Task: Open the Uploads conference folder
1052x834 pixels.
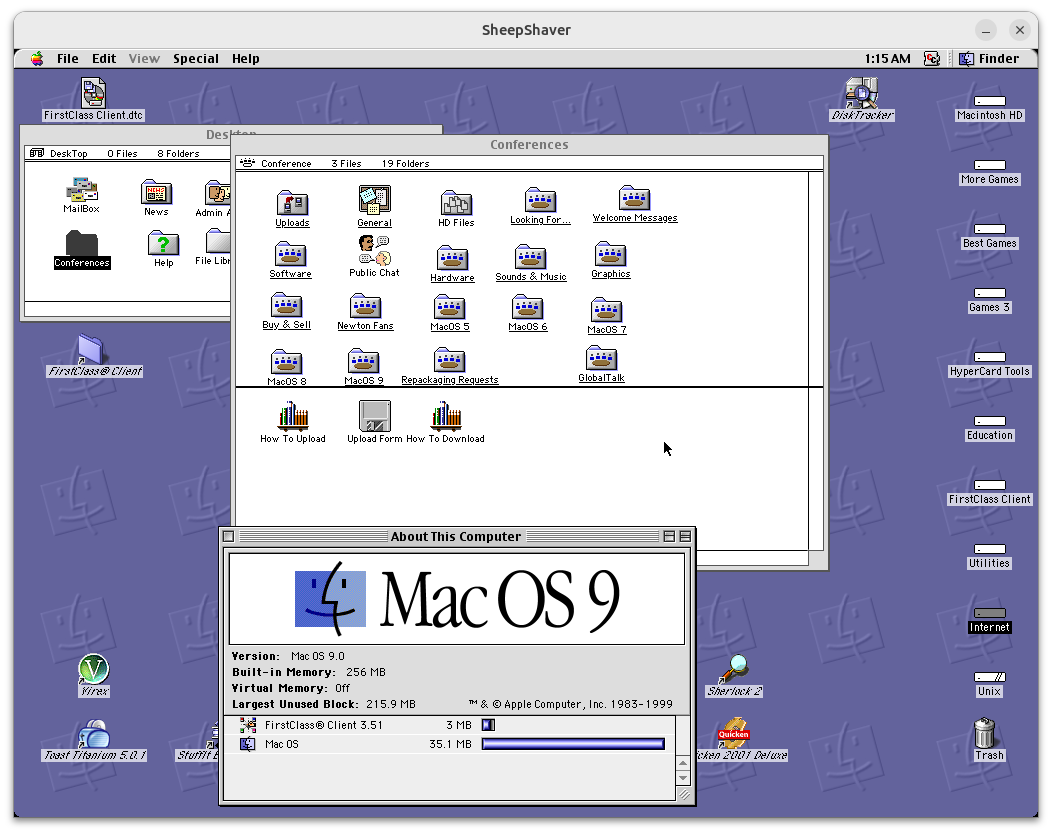Action: coord(292,203)
